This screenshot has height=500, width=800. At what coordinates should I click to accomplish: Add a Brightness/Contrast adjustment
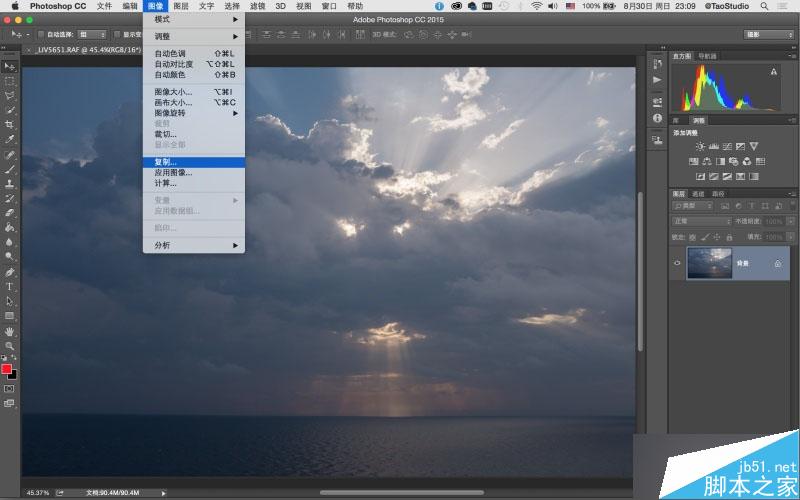[x=700, y=146]
